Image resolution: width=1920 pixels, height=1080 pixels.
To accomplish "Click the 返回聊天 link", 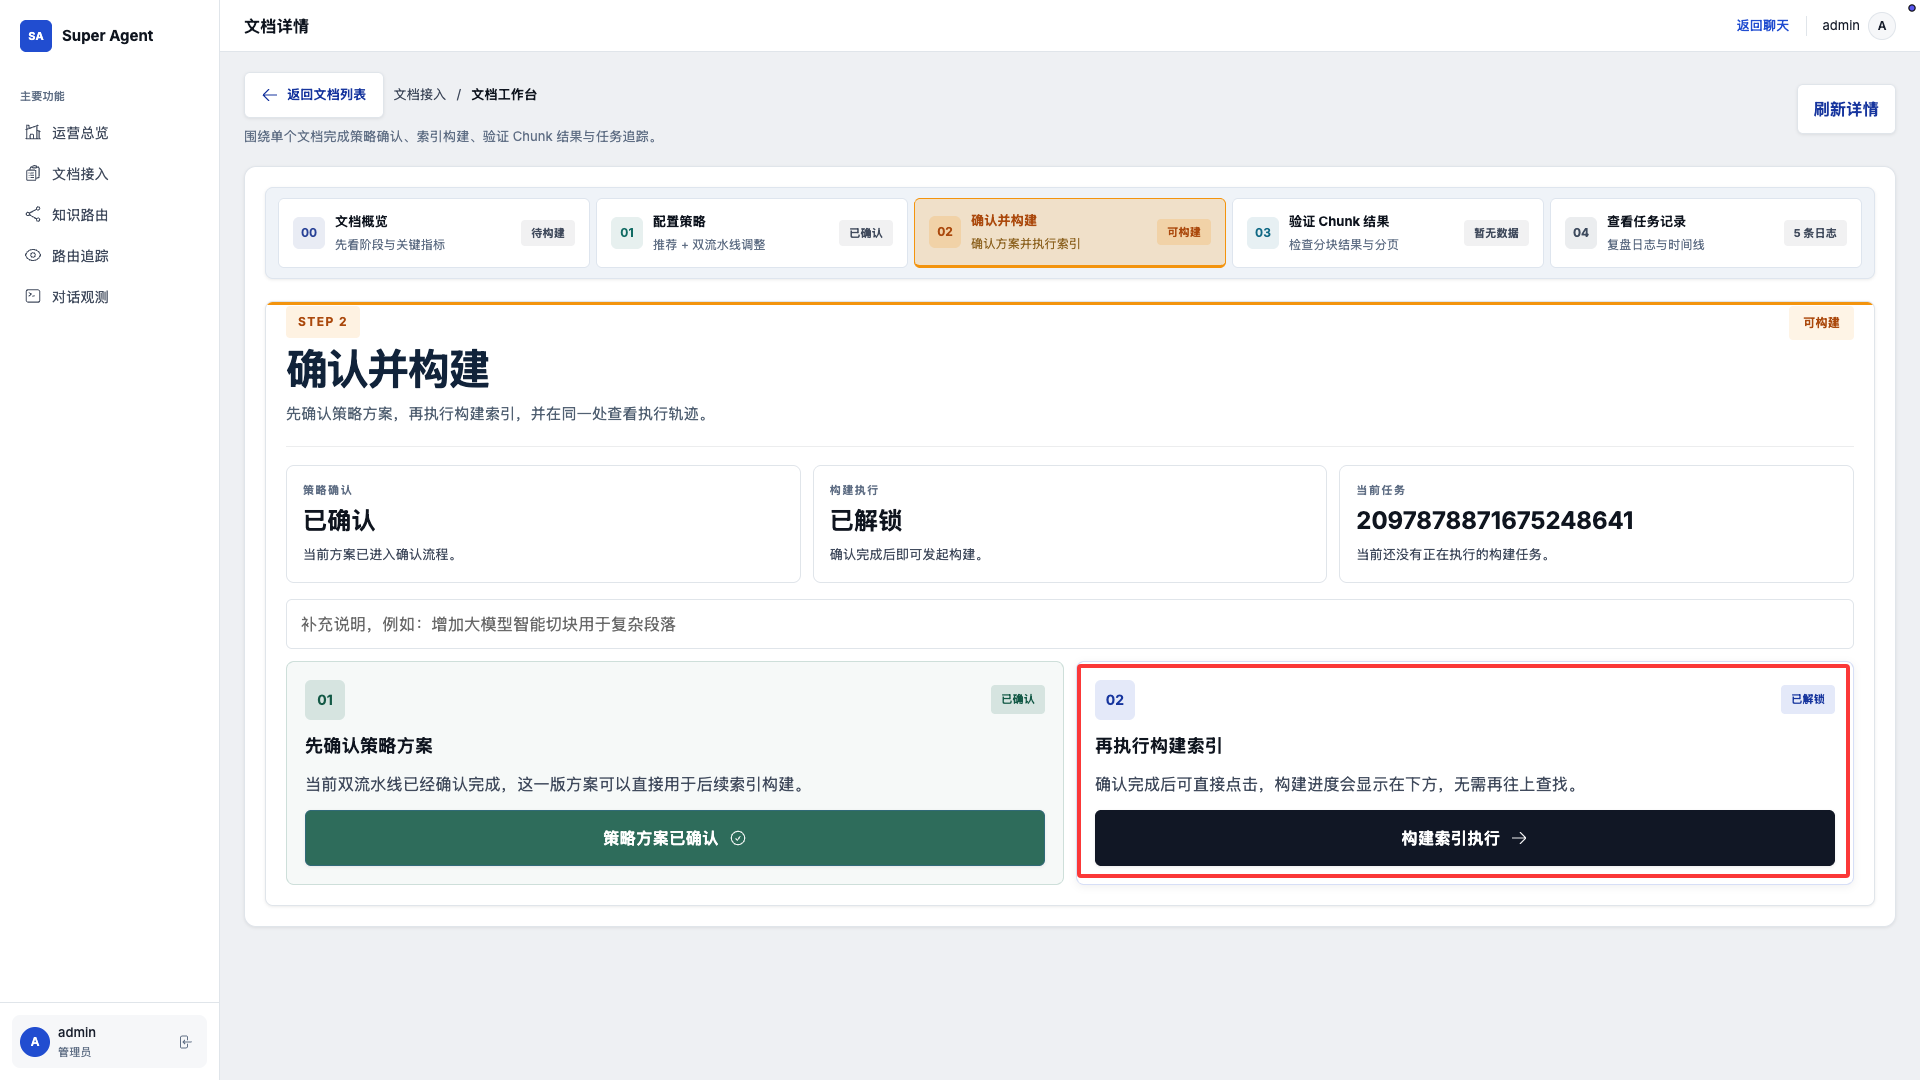I will coord(1762,26).
